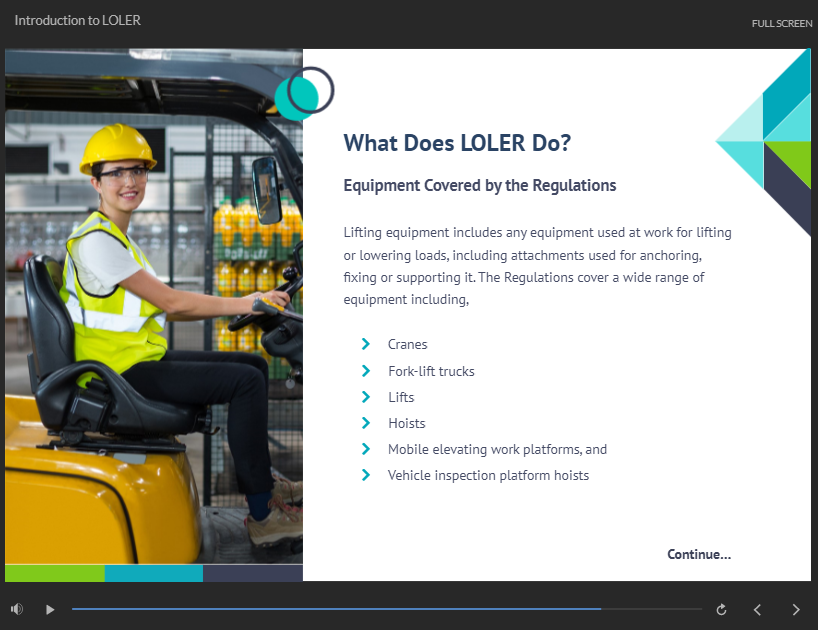This screenshot has height=630, width=818.
Task: Go to previous slide with left arrow
Action: (757, 609)
